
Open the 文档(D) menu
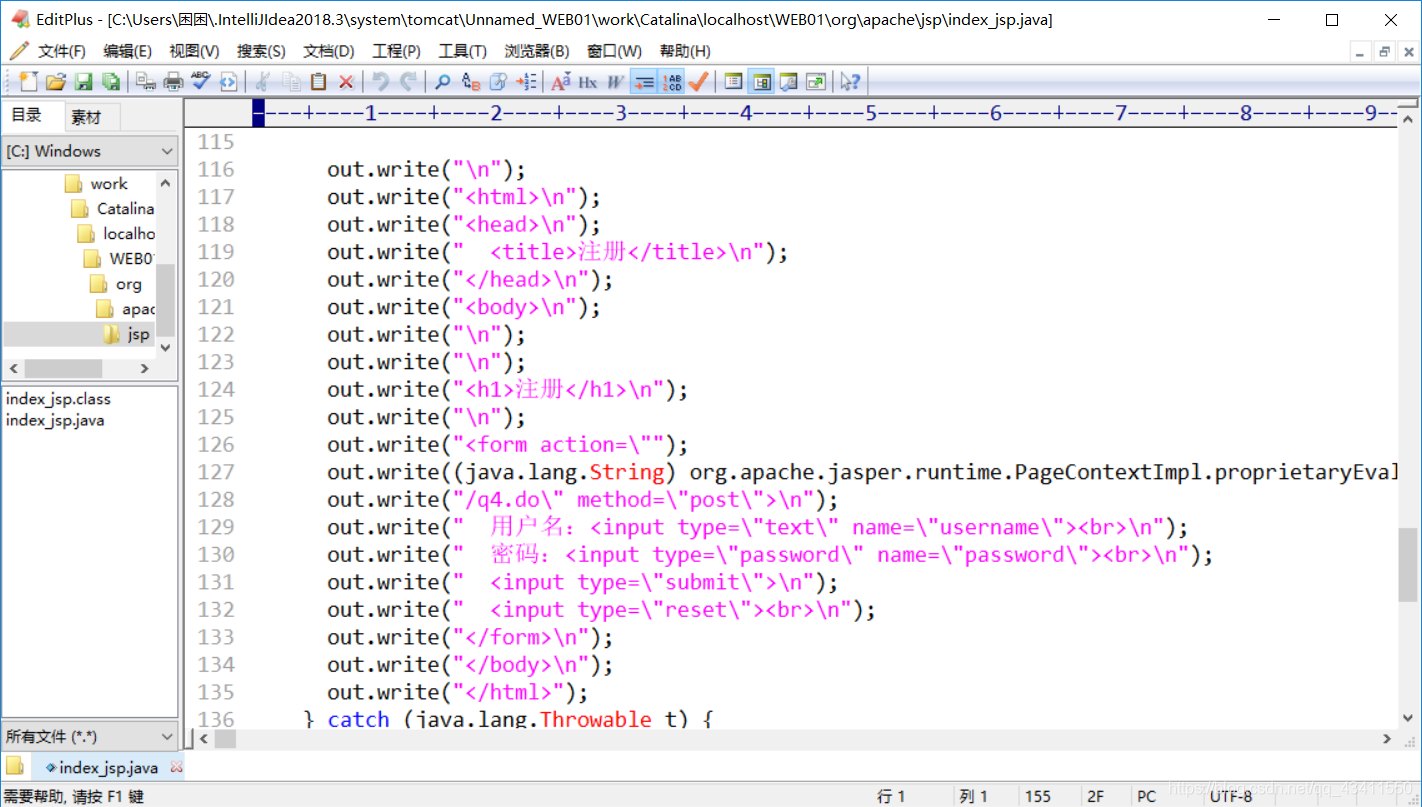pyautogui.click(x=329, y=51)
